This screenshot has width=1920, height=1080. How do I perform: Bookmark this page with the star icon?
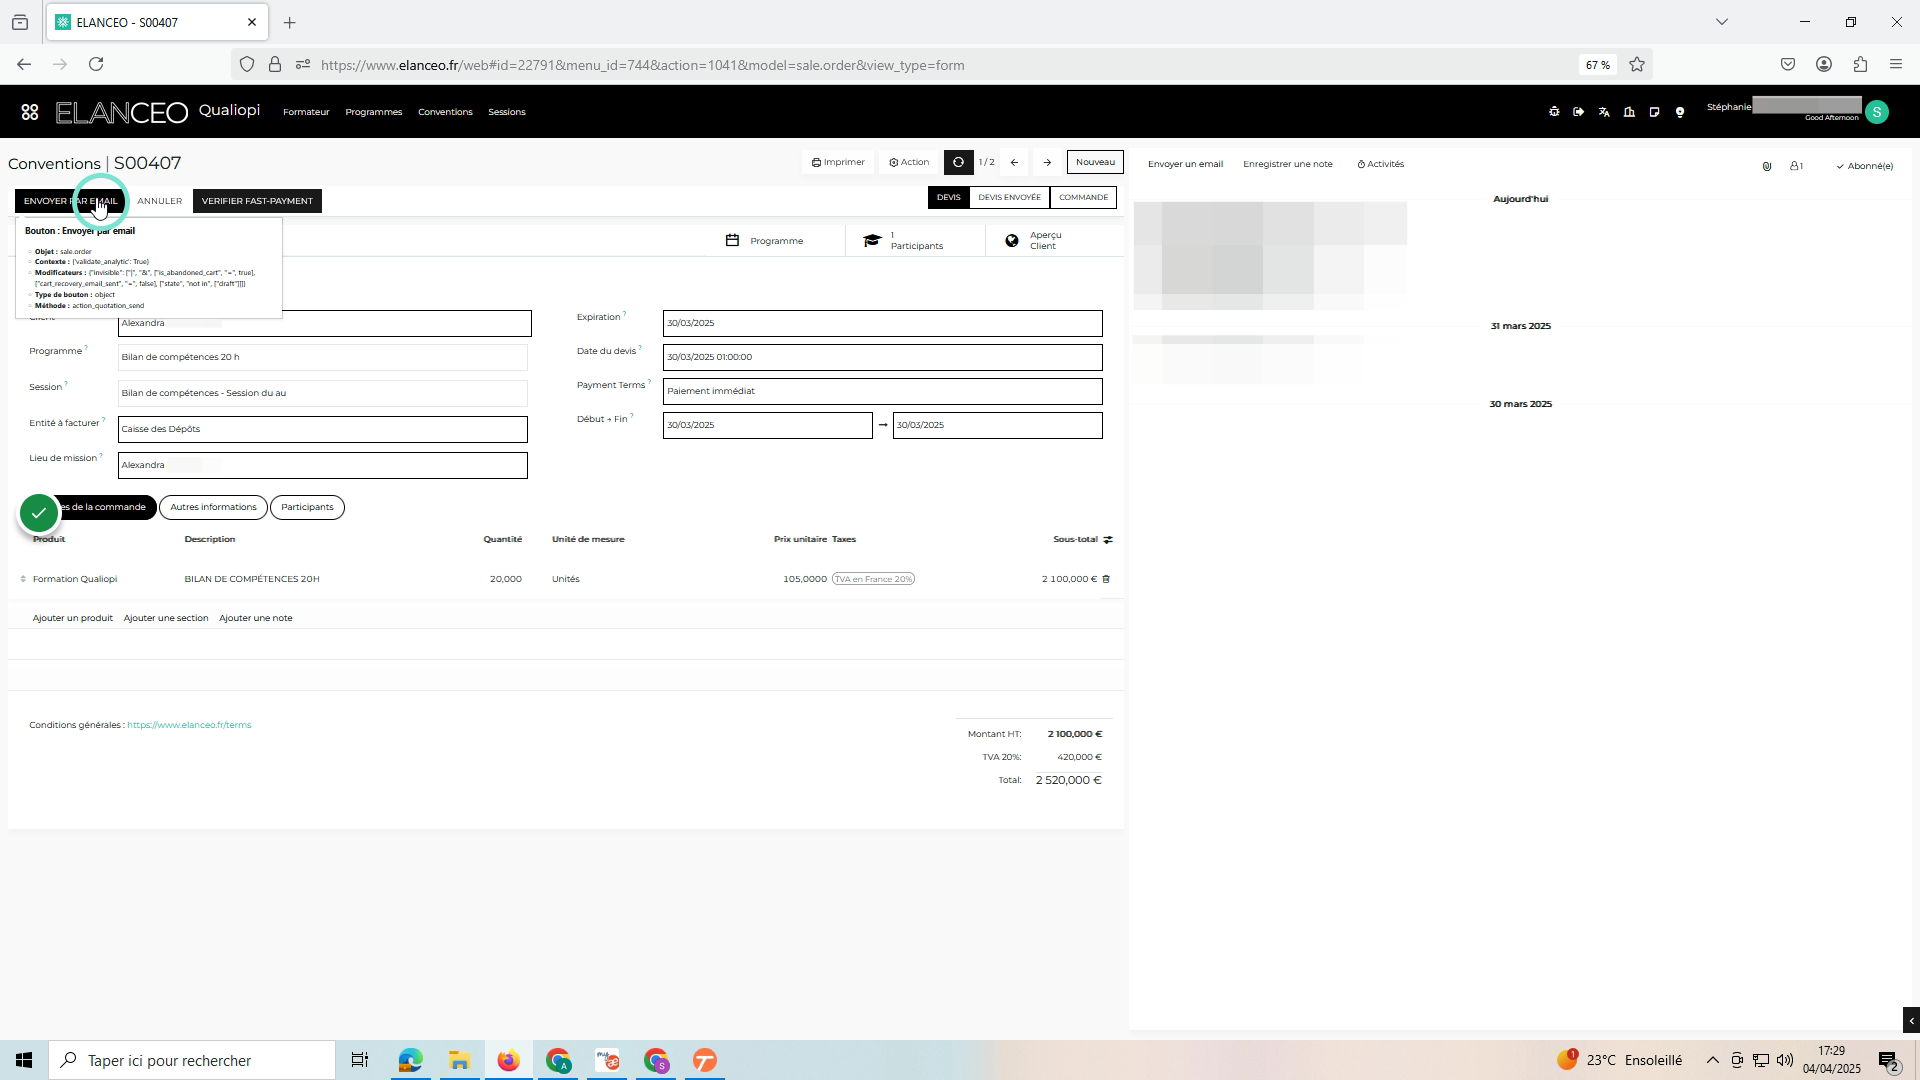tap(1637, 65)
